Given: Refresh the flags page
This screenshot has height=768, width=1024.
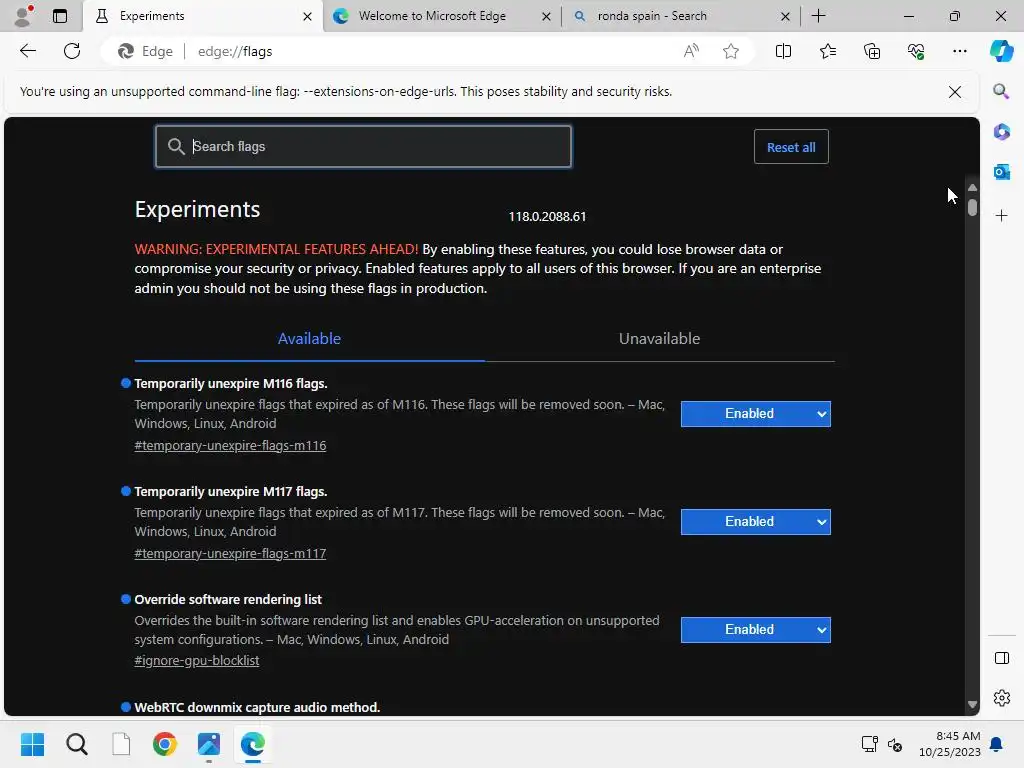Looking at the screenshot, I should [72, 51].
